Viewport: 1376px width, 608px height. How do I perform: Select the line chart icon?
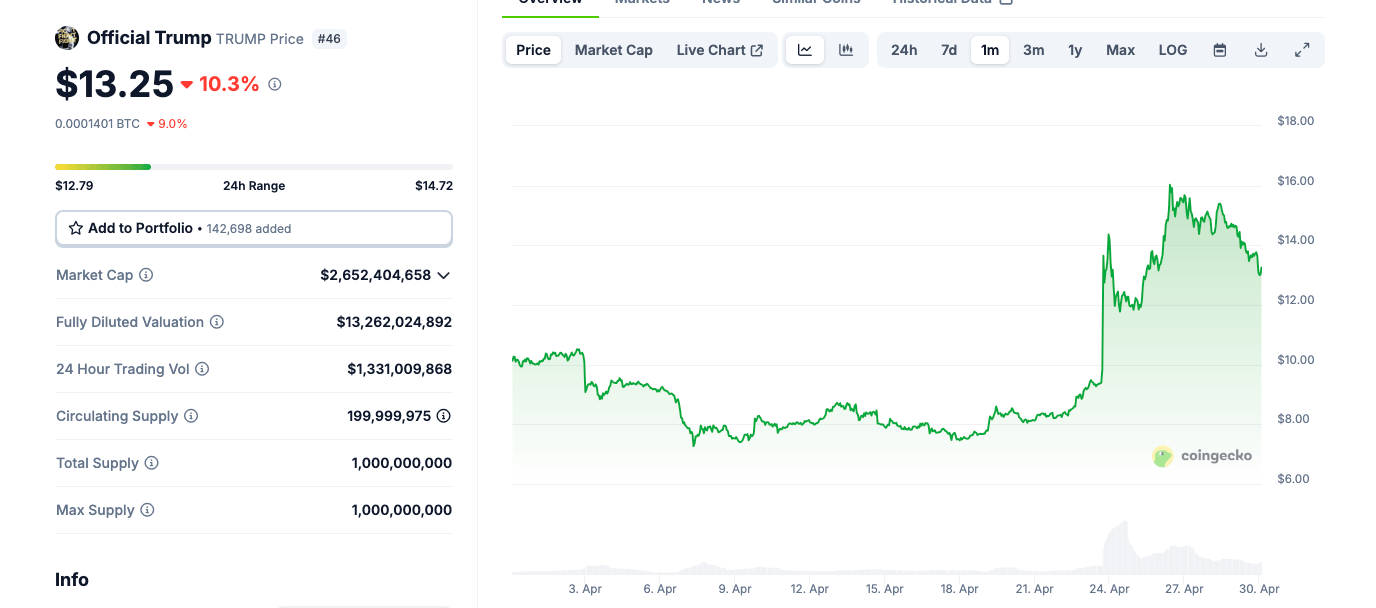pyautogui.click(x=804, y=49)
